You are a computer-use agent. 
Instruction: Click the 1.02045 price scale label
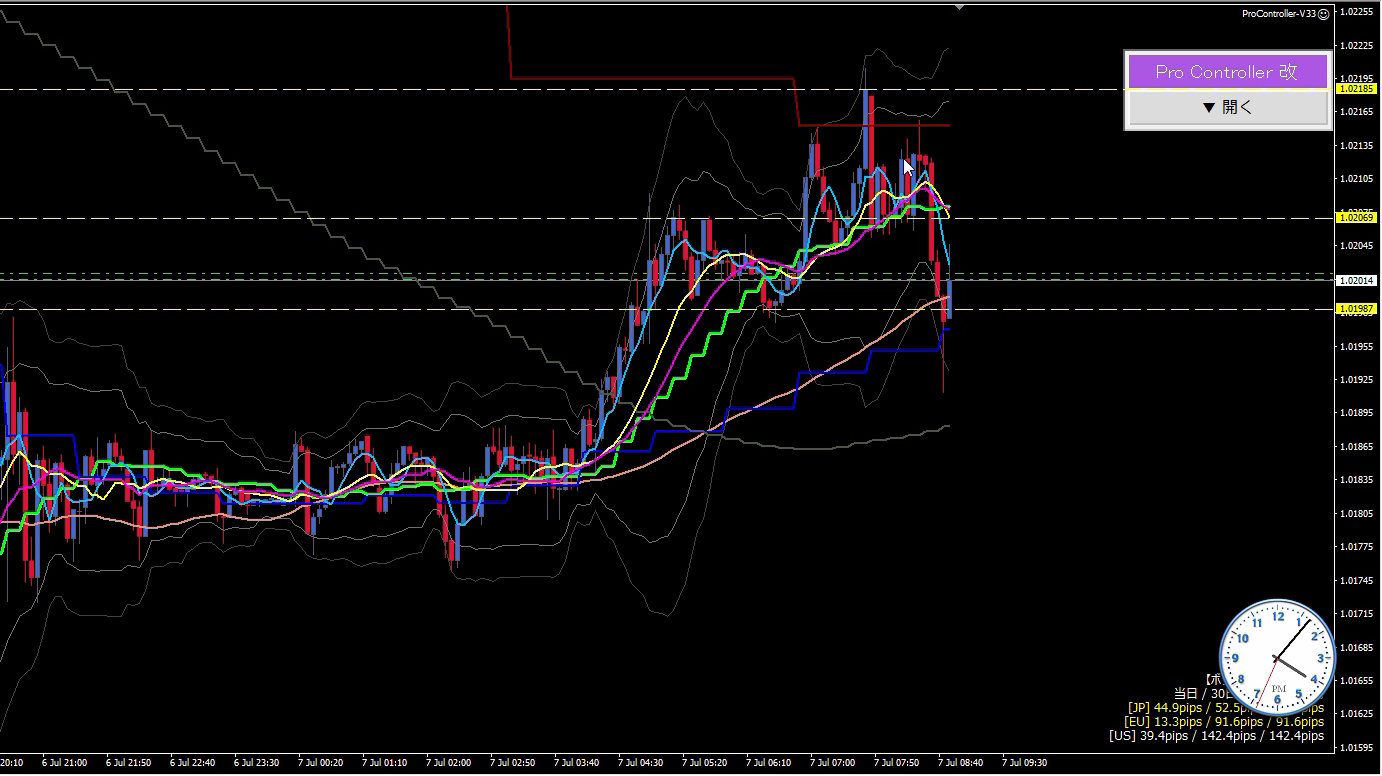click(x=1356, y=246)
